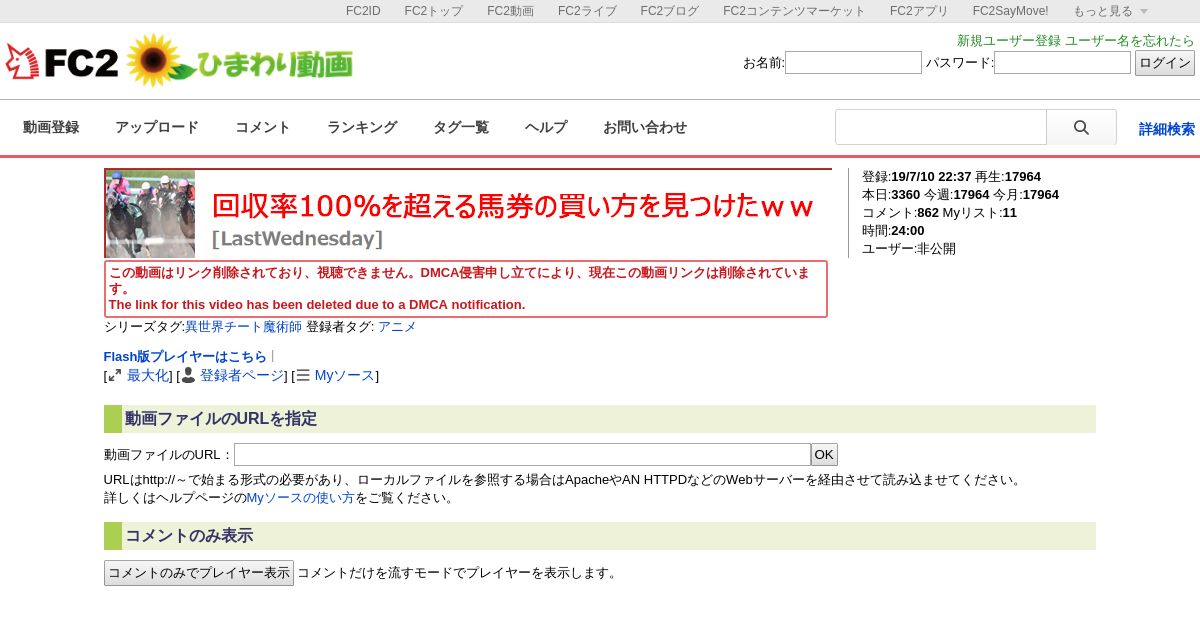Click 時間:24:00 duration text
1200x630 pixels.
click(893, 231)
